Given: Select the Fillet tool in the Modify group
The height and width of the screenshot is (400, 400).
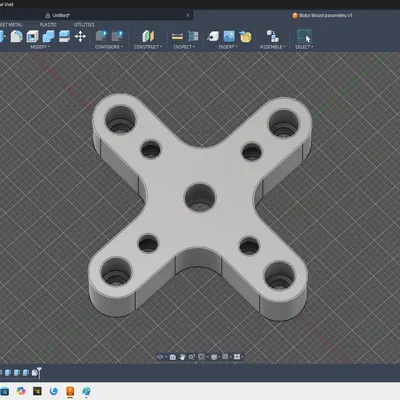Looking at the screenshot, I should click(16, 36).
